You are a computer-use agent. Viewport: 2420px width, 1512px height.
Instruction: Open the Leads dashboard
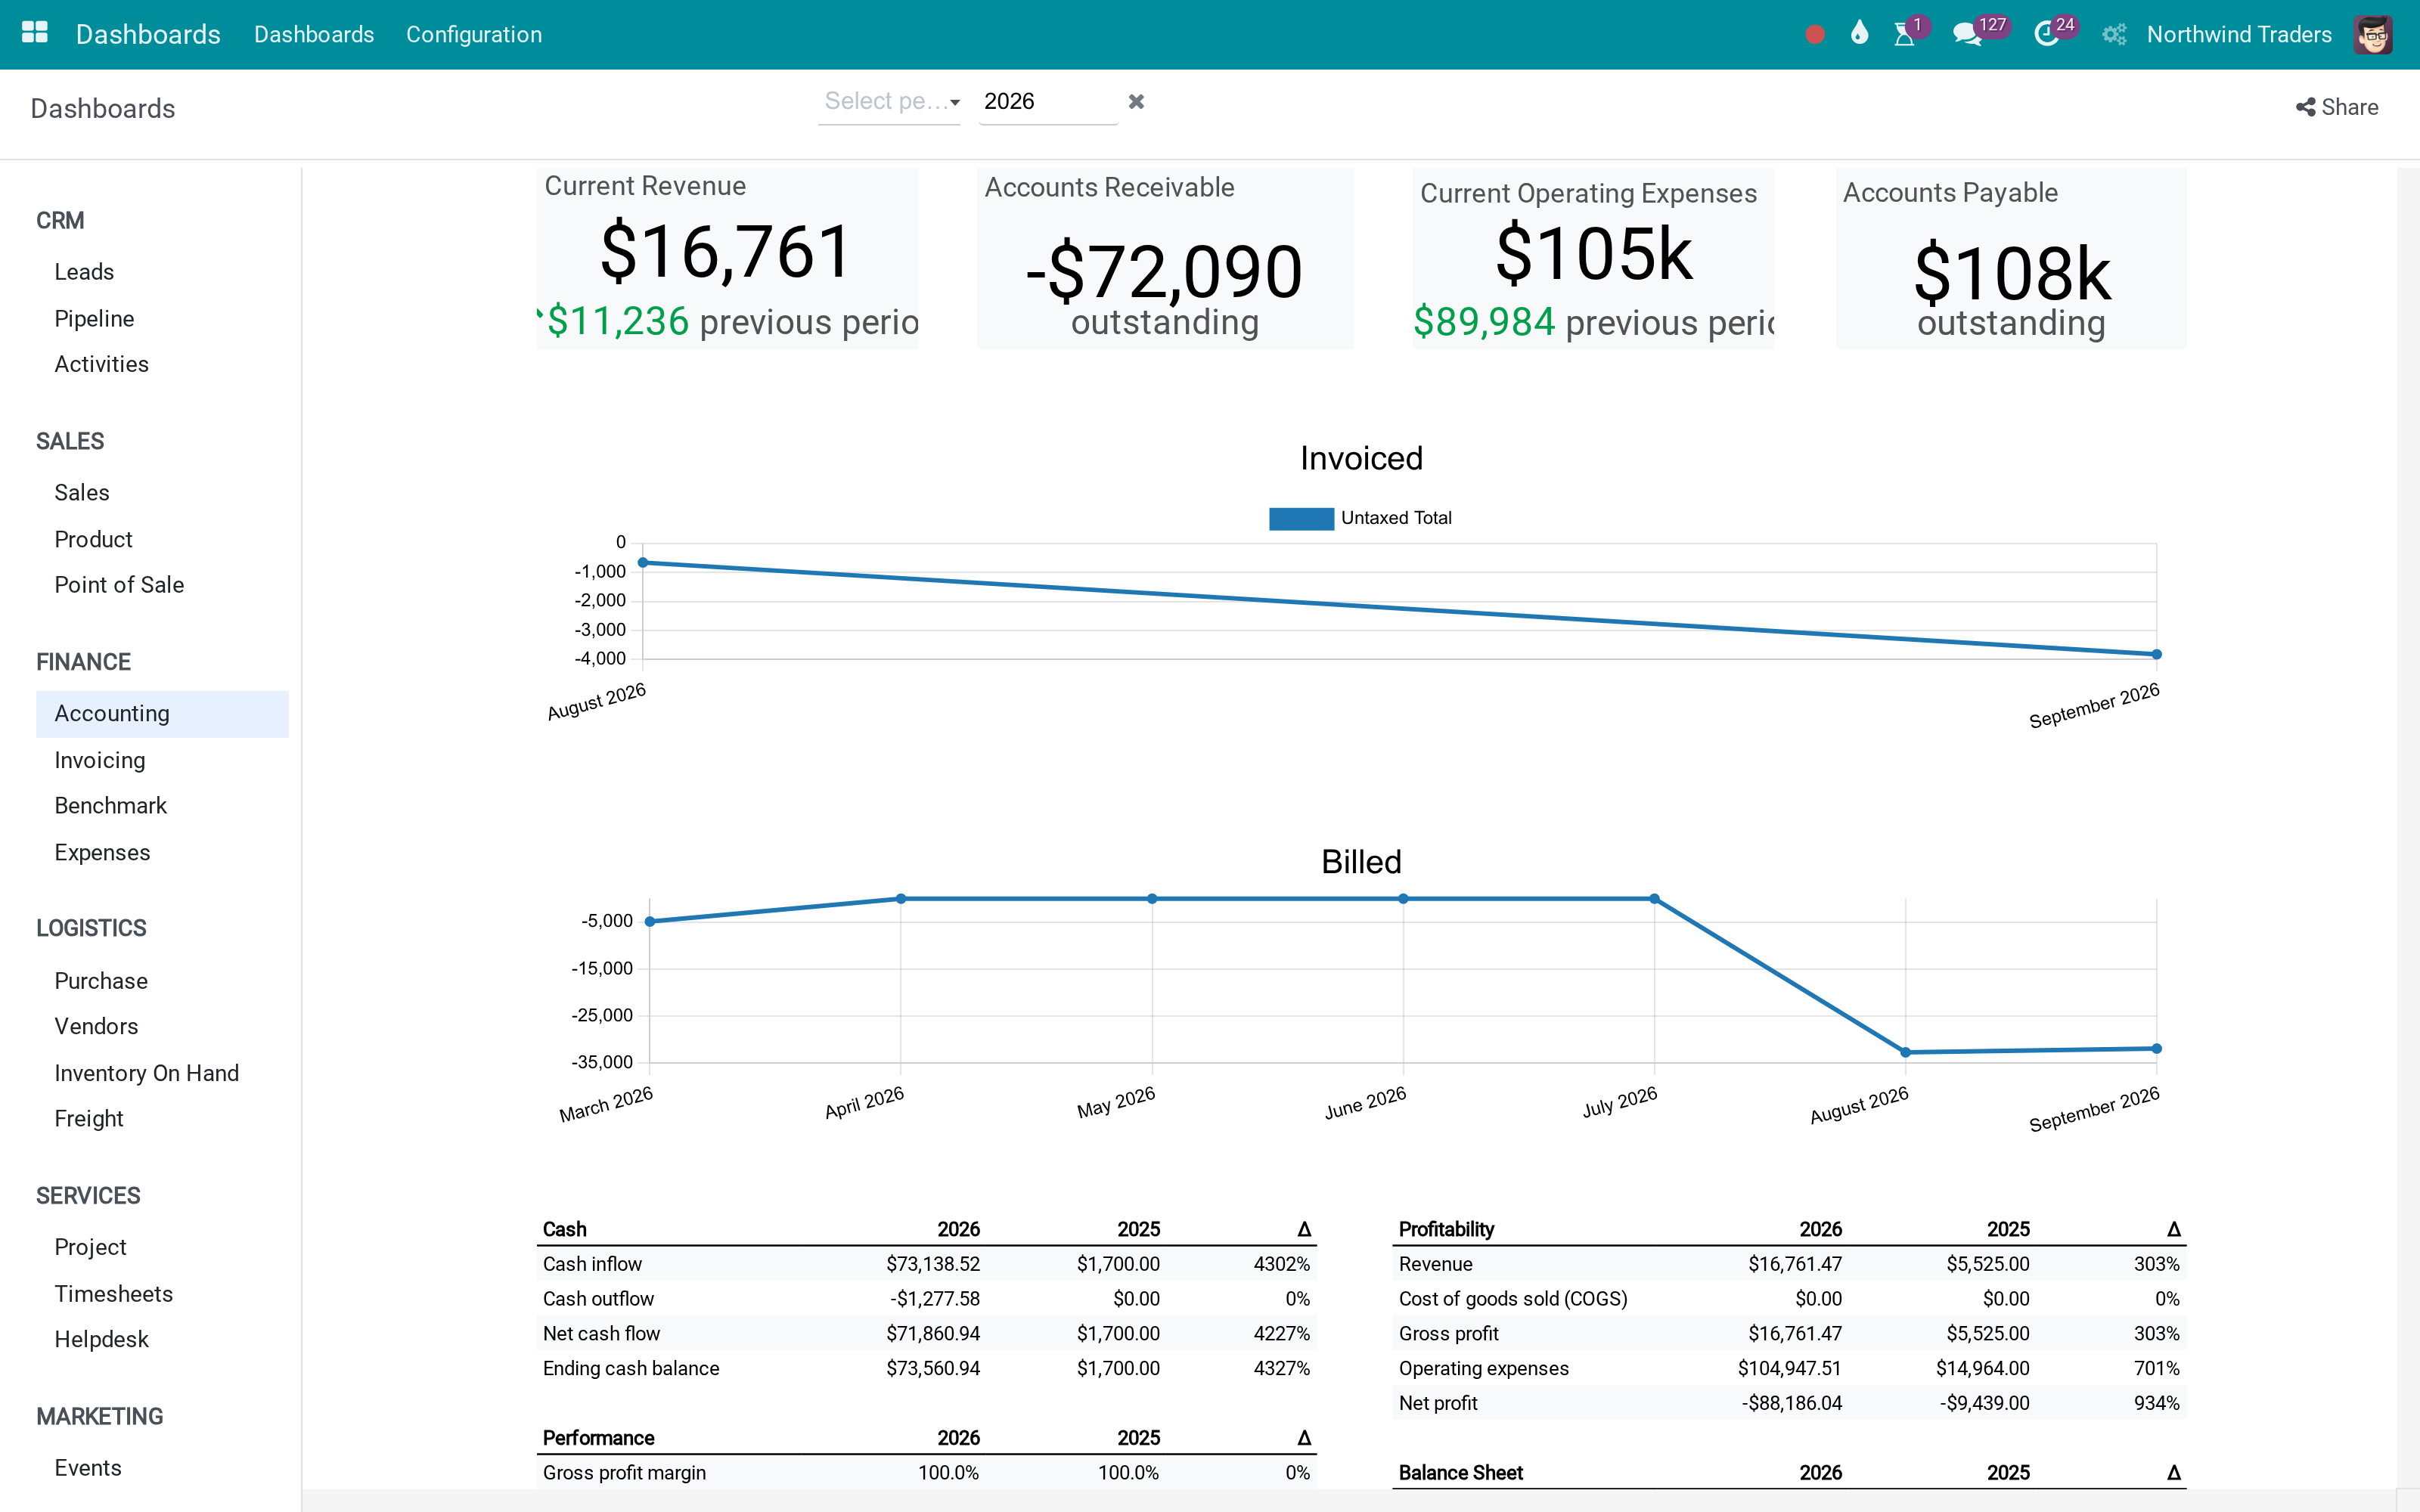[84, 272]
